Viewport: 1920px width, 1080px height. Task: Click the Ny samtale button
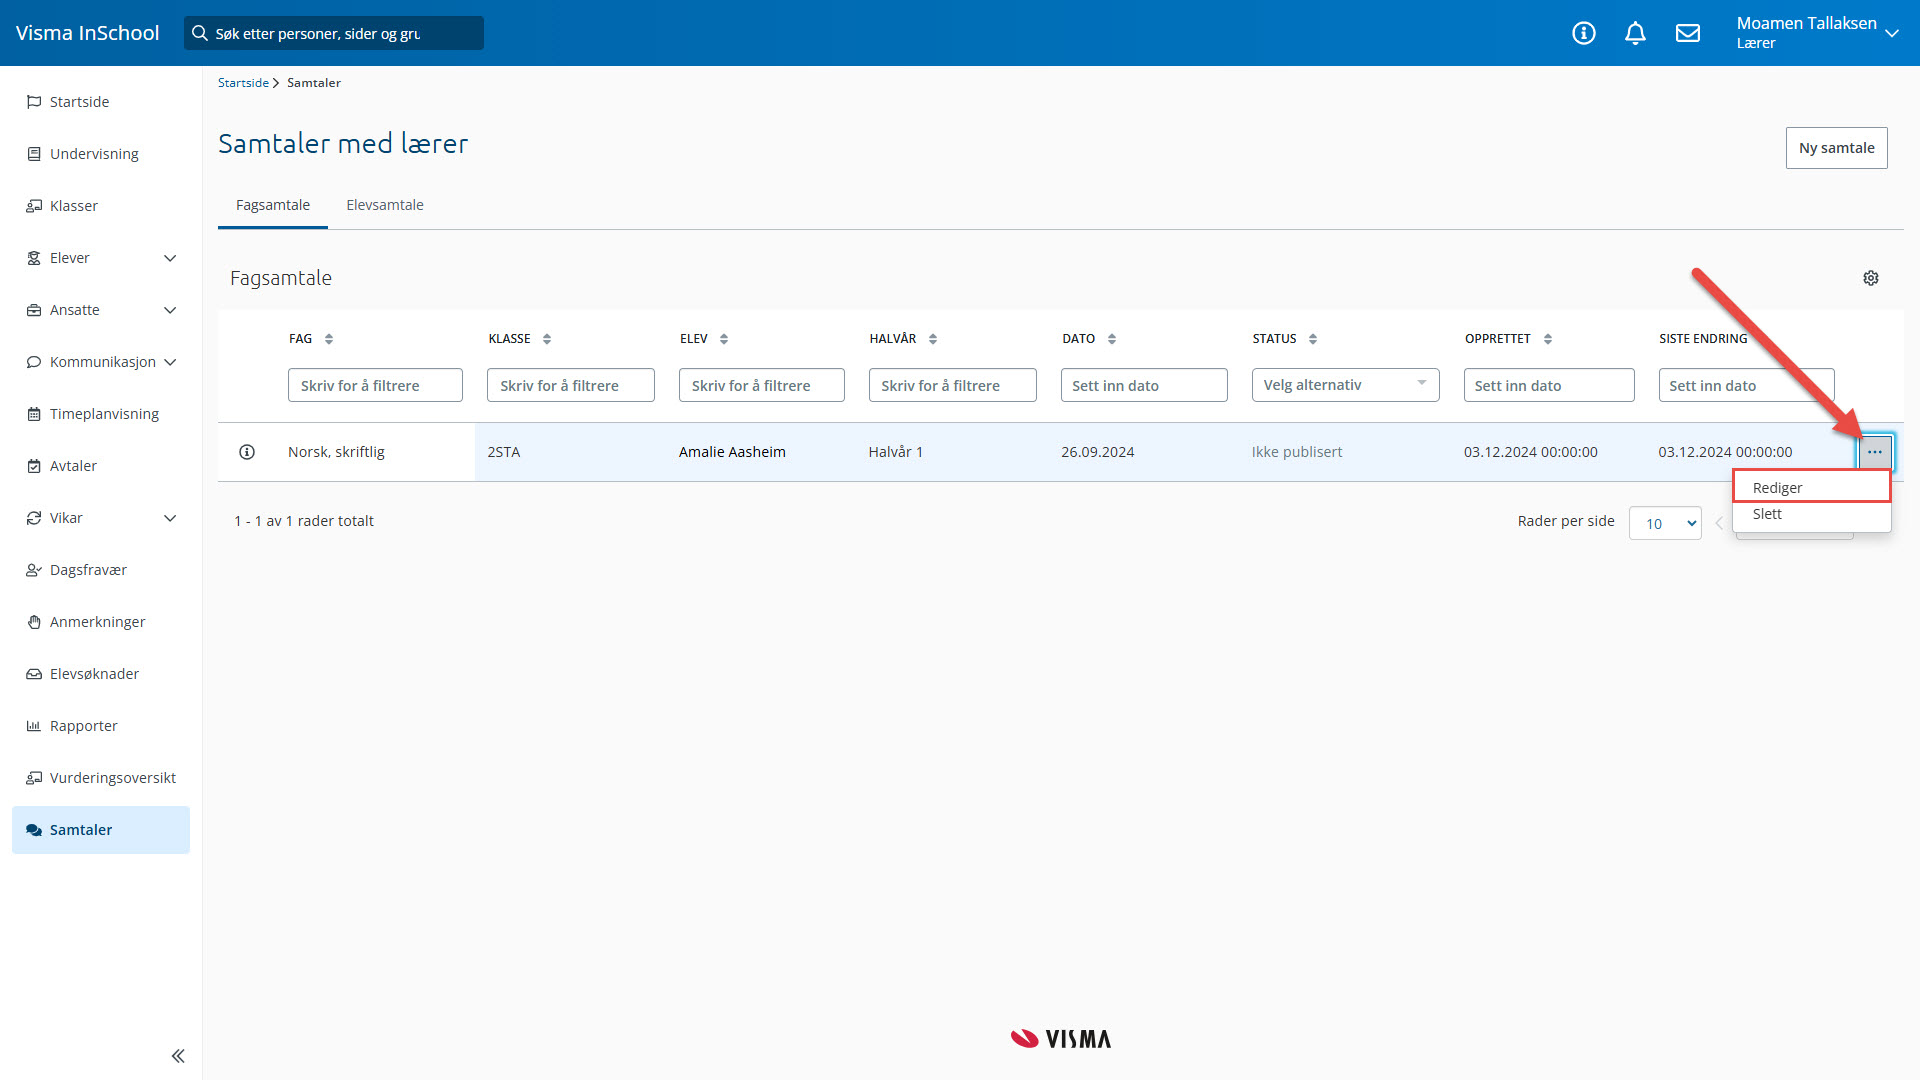point(1836,148)
